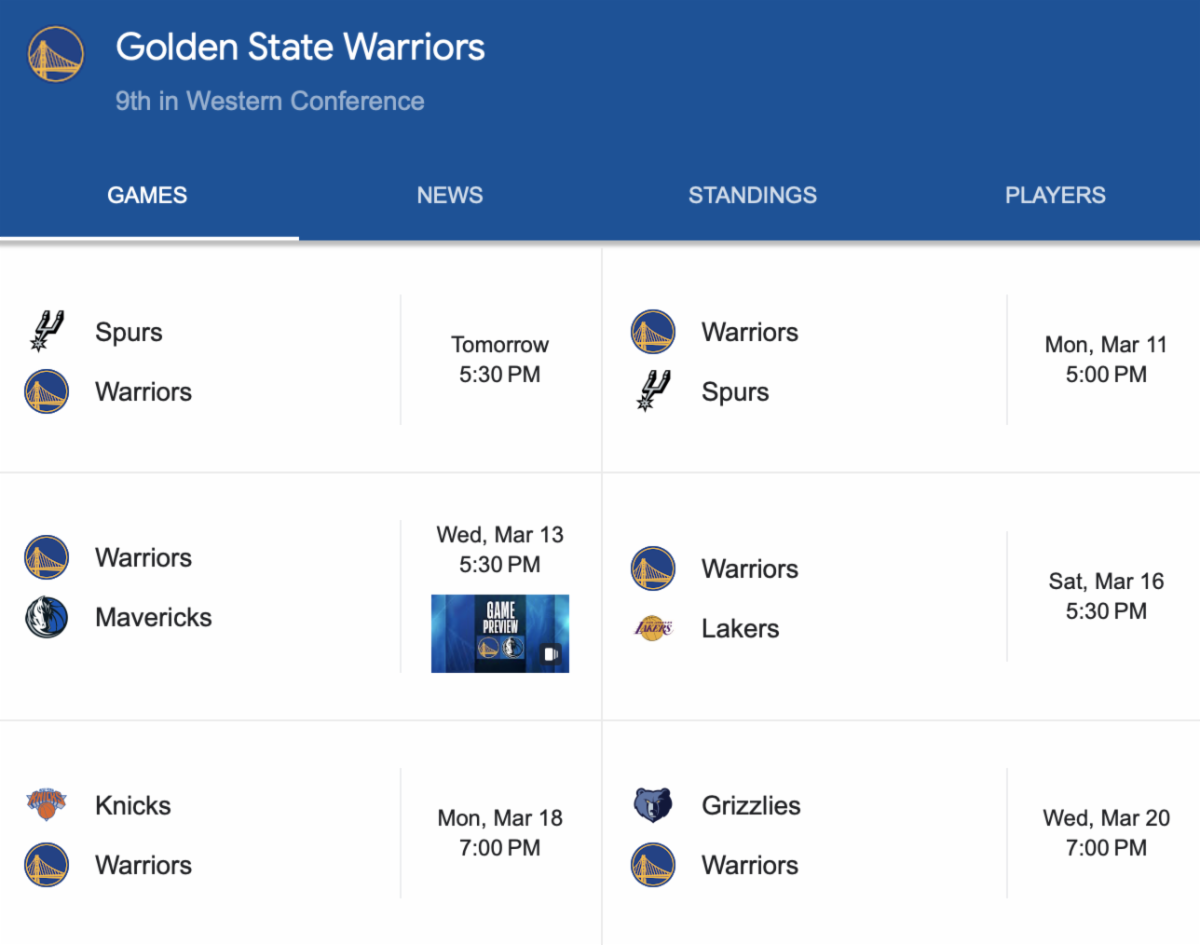The image size is (1200, 945).
Task: Click the Lakers team logo
Action: click(653, 628)
